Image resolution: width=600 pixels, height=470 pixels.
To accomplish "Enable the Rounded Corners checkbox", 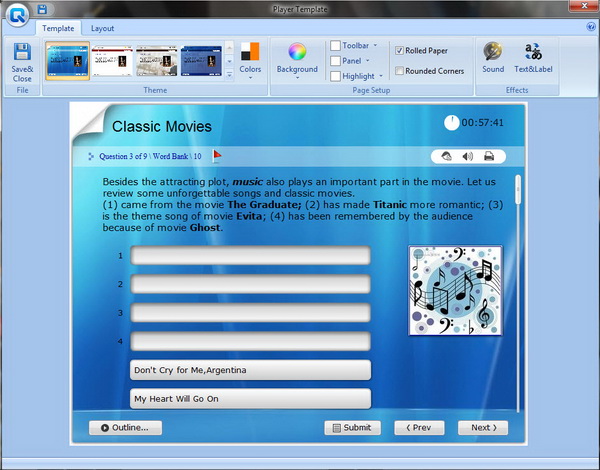I will click(400, 71).
